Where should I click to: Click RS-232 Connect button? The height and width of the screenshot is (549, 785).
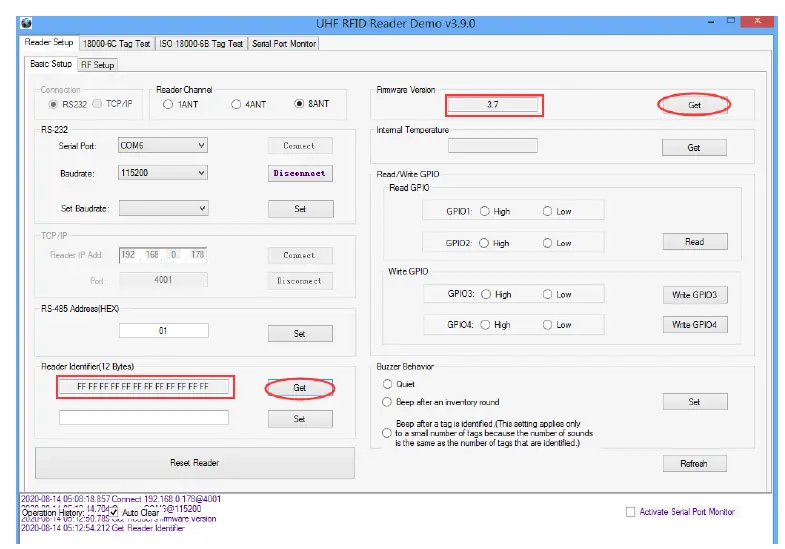pyautogui.click(x=300, y=146)
